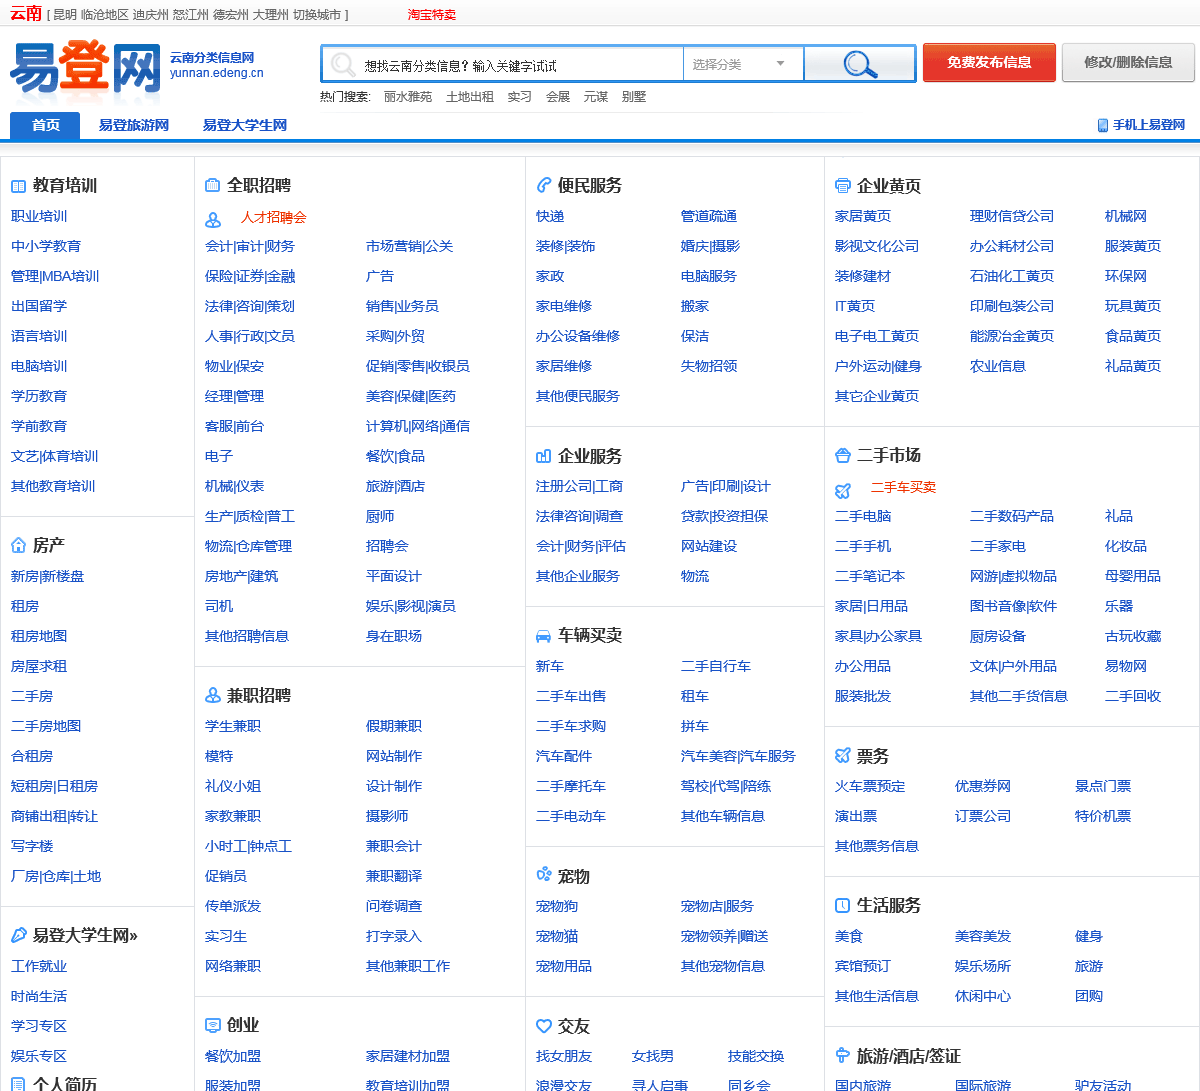This screenshot has height=1091, width=1200.
Task: Open 二手数码产品 link
Action: (1012, 516)
